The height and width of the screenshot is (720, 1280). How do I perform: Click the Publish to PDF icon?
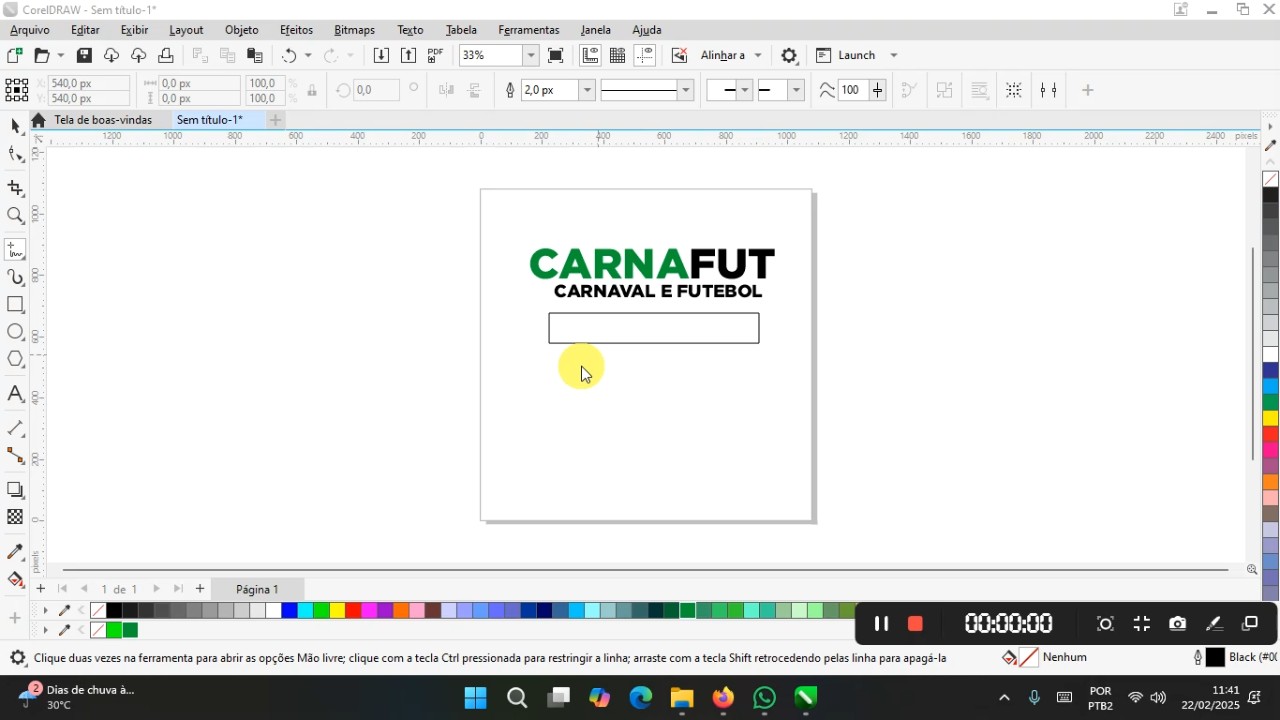click(435, 56)
